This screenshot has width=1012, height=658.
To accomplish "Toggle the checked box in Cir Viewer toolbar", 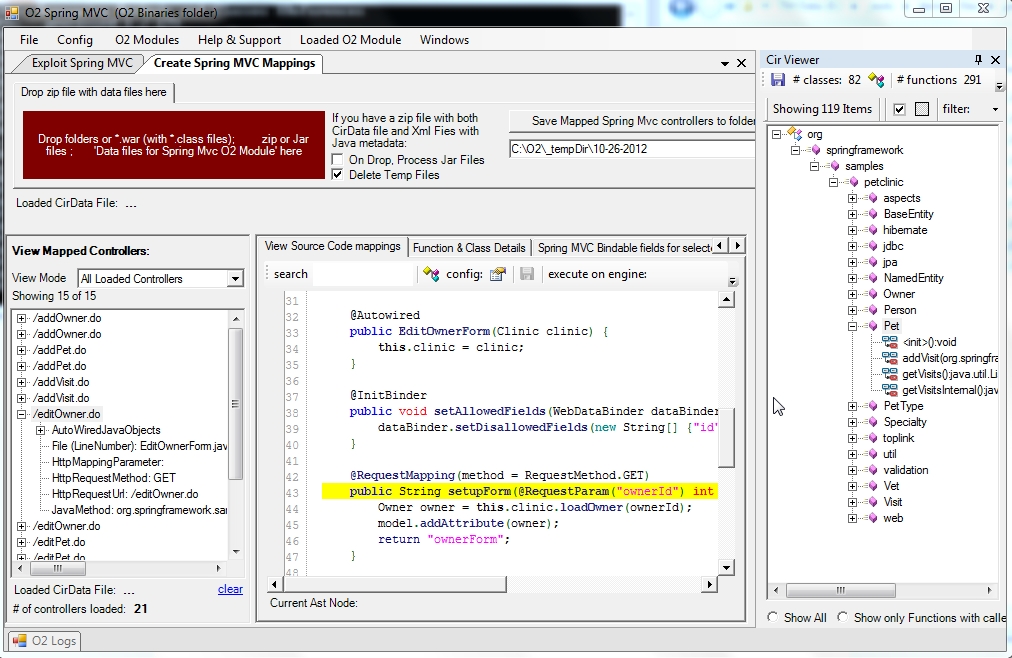I will coord(899,109).
